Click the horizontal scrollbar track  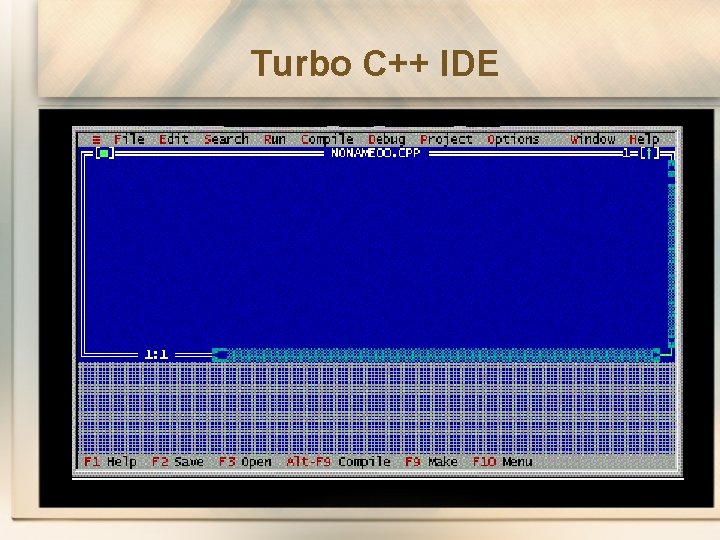tap(439, 354)
